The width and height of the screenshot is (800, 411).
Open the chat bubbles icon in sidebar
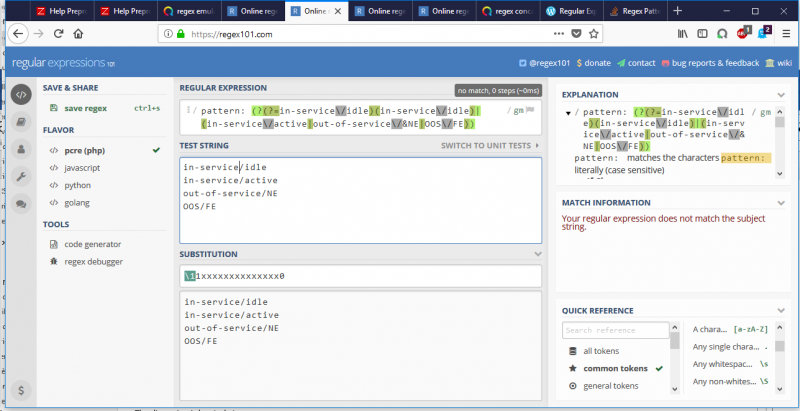[21, 204]
